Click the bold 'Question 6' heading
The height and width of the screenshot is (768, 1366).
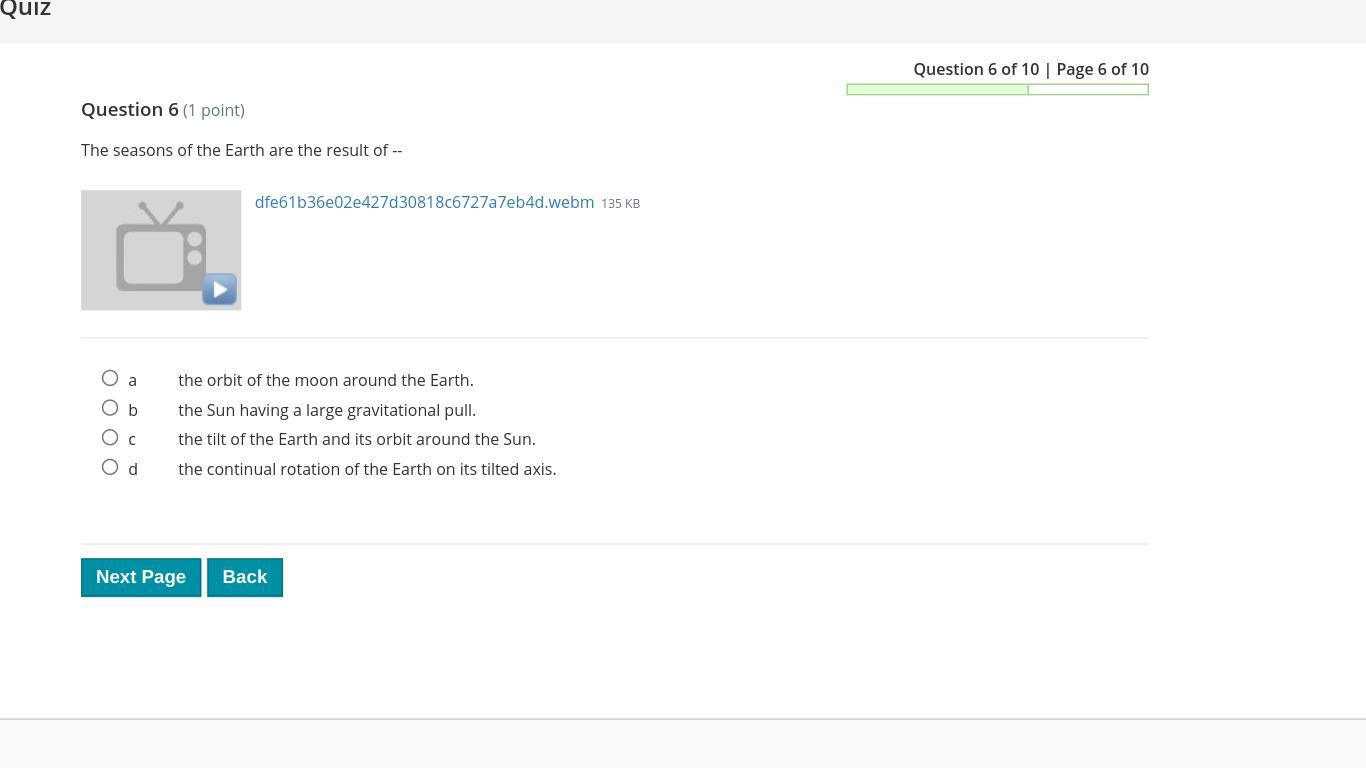[130, 110]
